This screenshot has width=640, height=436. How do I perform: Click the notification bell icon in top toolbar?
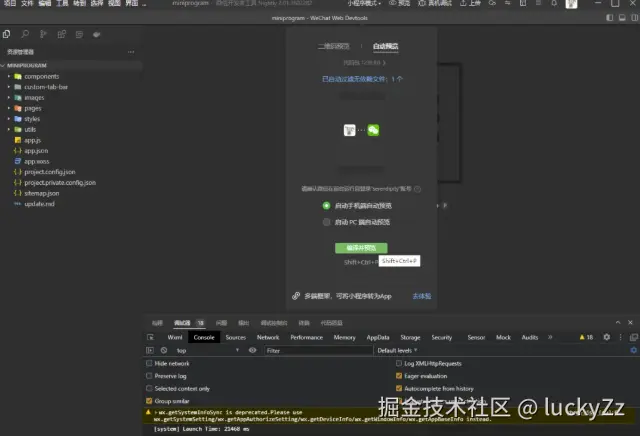[554, 3]
